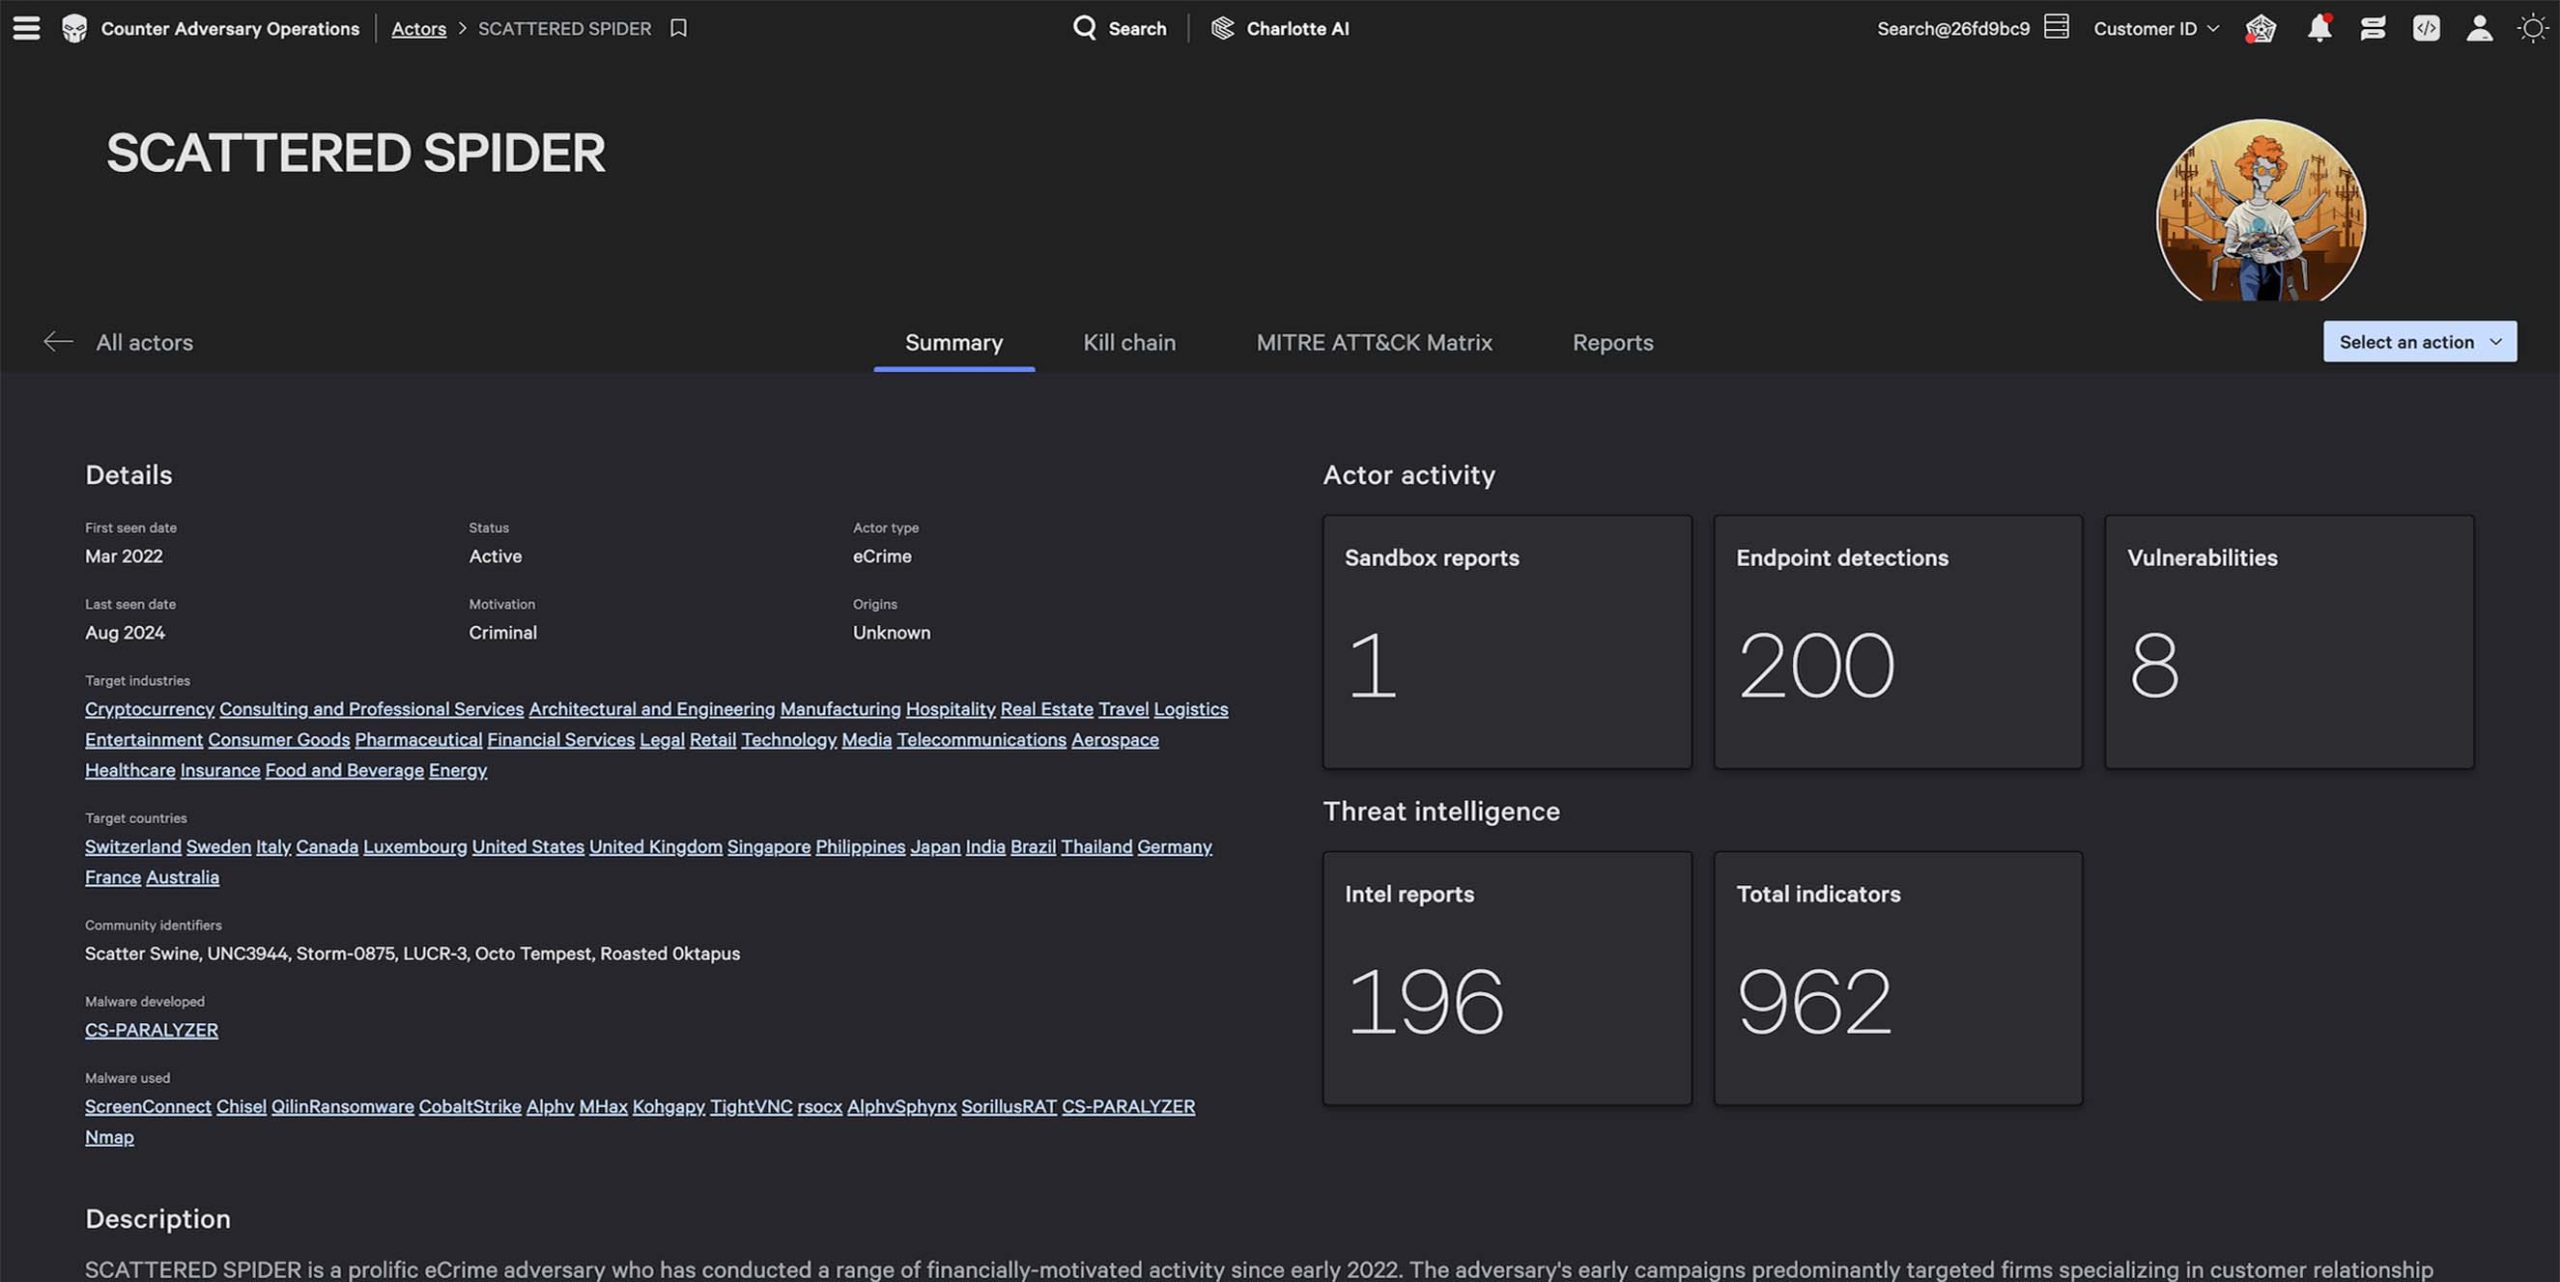Open the Vulnerabilities card
The image size is (2560, 1282).
pyautogui.click(x=2289, y=641)
